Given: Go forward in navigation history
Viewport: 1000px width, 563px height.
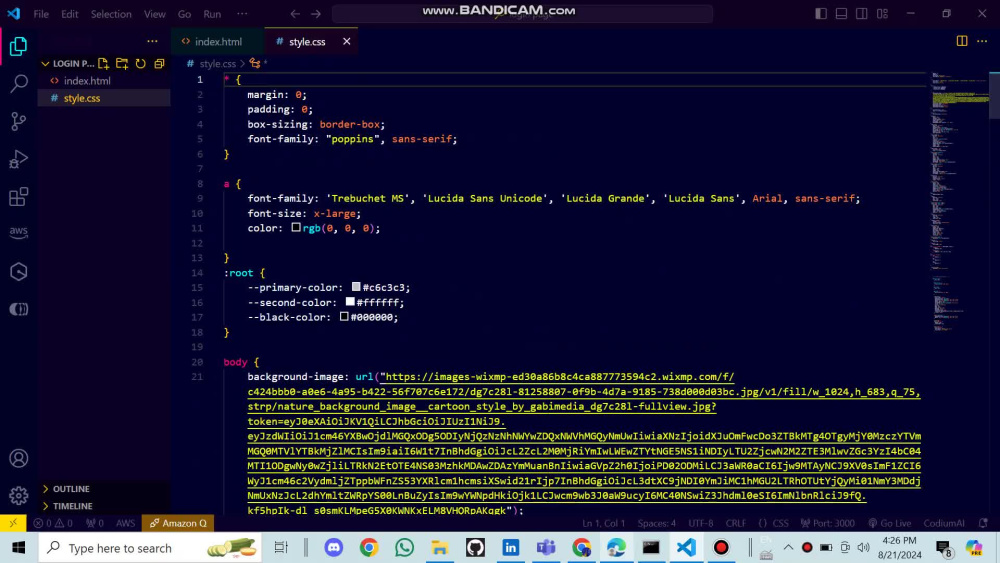Looking at the screenshot, I should click(316, 14).
